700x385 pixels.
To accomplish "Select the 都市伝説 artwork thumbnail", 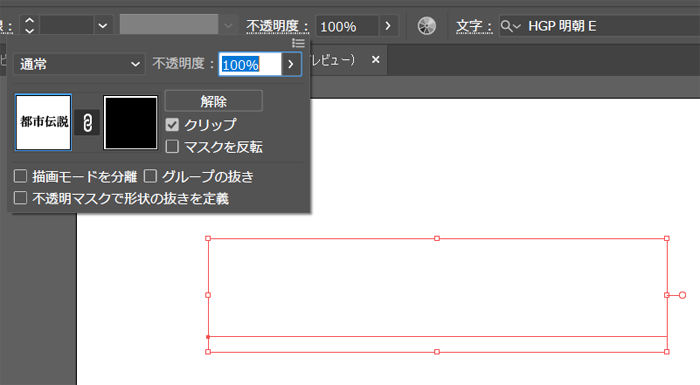I will pyautogui.click(x=43, y=122).
